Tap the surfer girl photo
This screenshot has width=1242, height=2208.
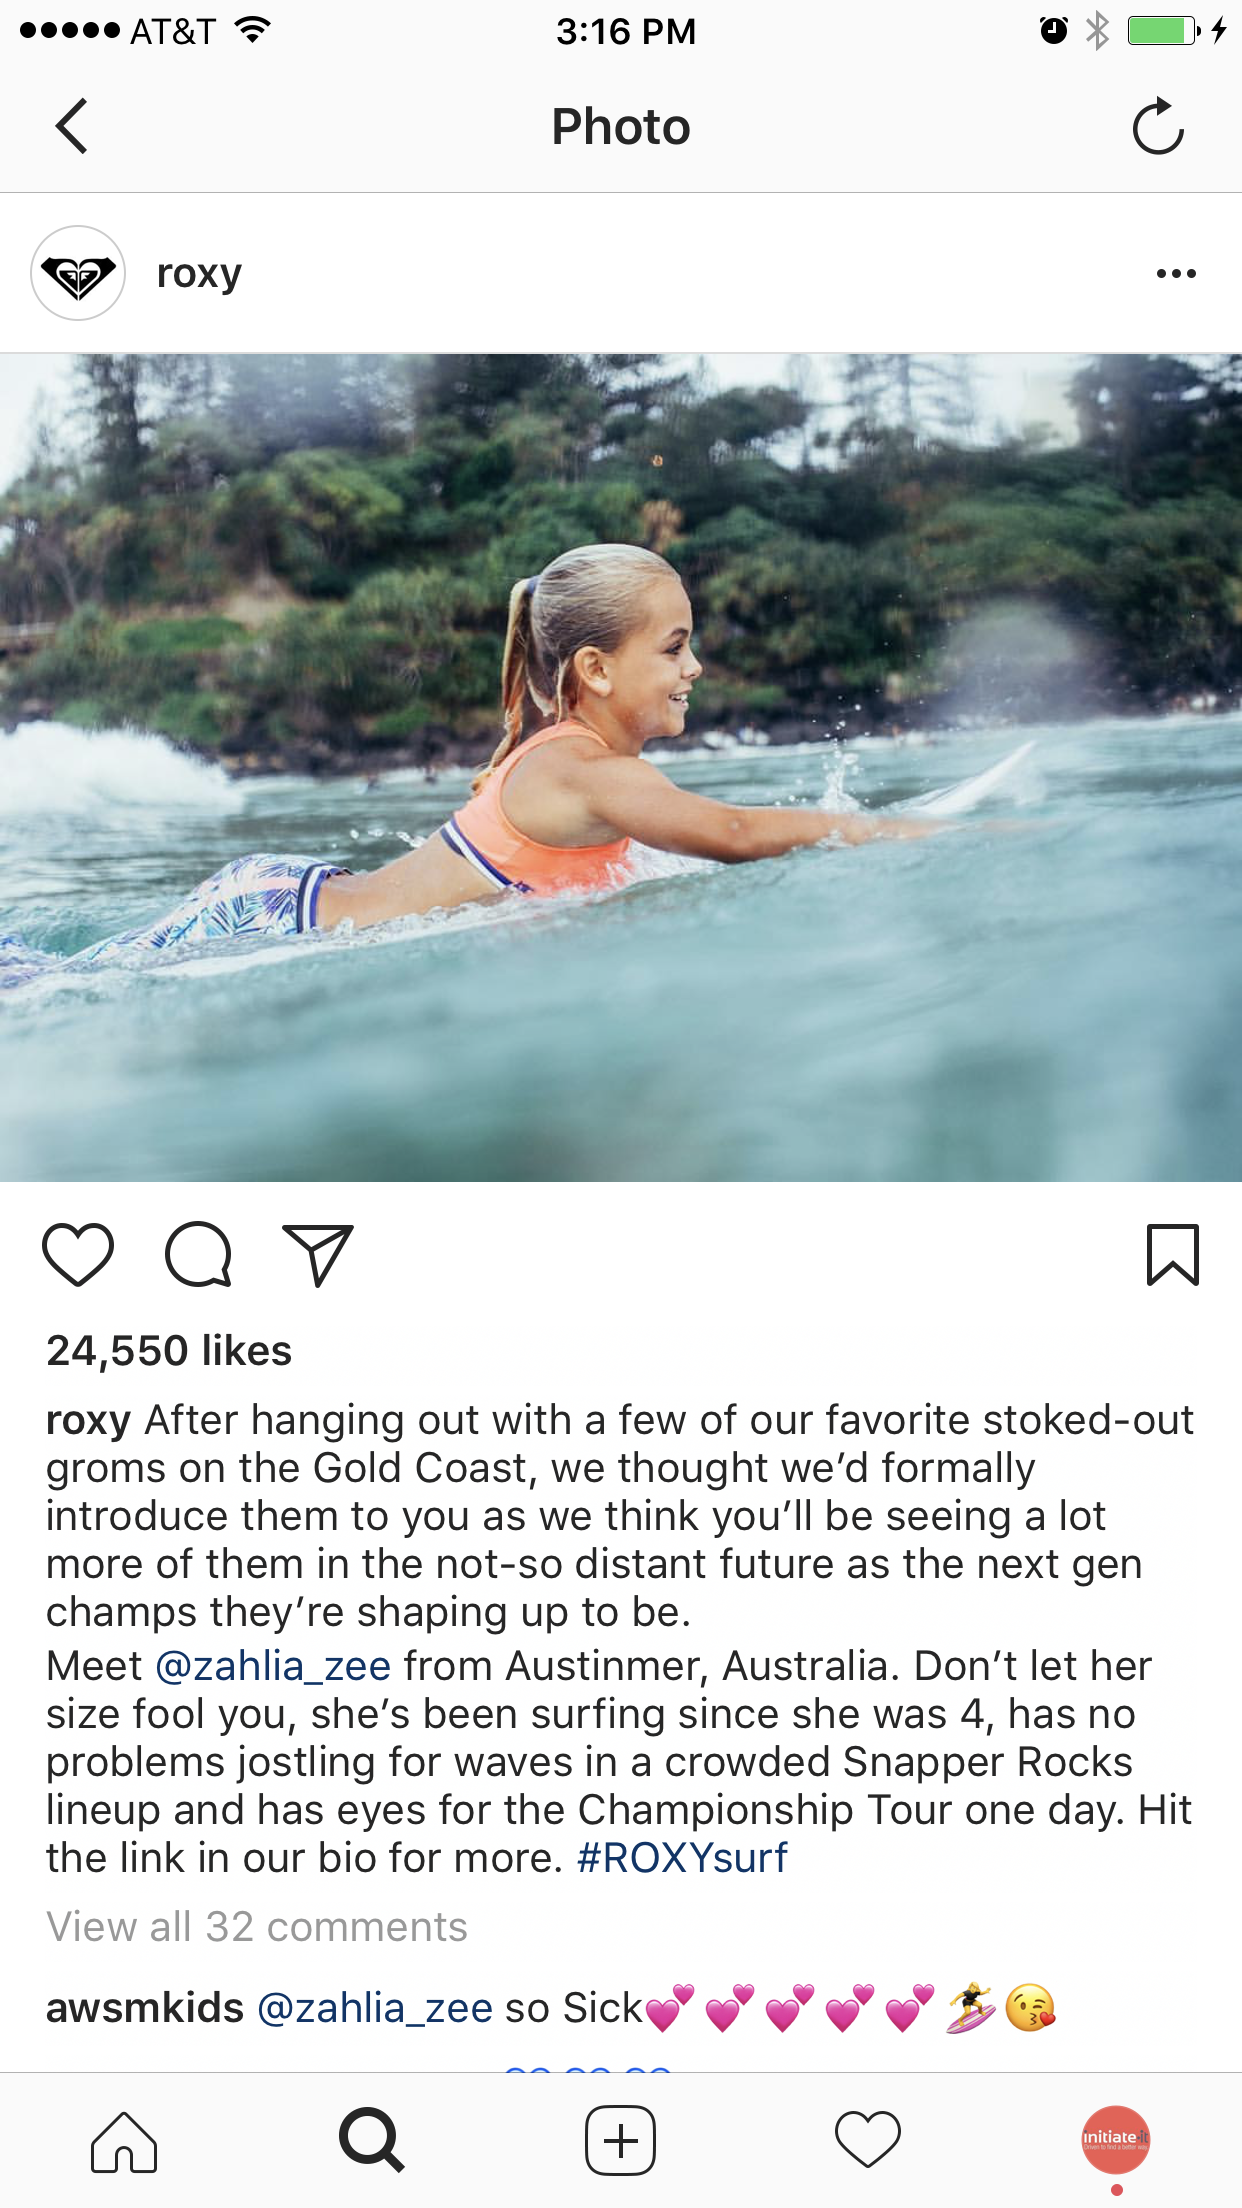(621, 768)
